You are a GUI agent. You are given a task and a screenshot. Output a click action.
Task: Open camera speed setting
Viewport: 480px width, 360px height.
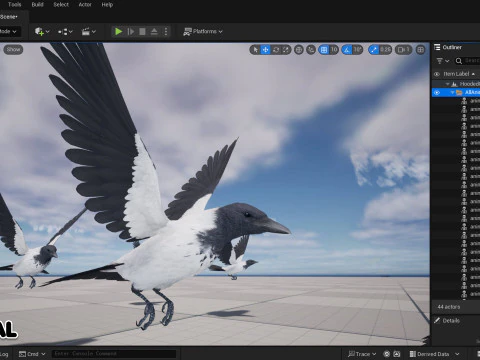[403, 50]
